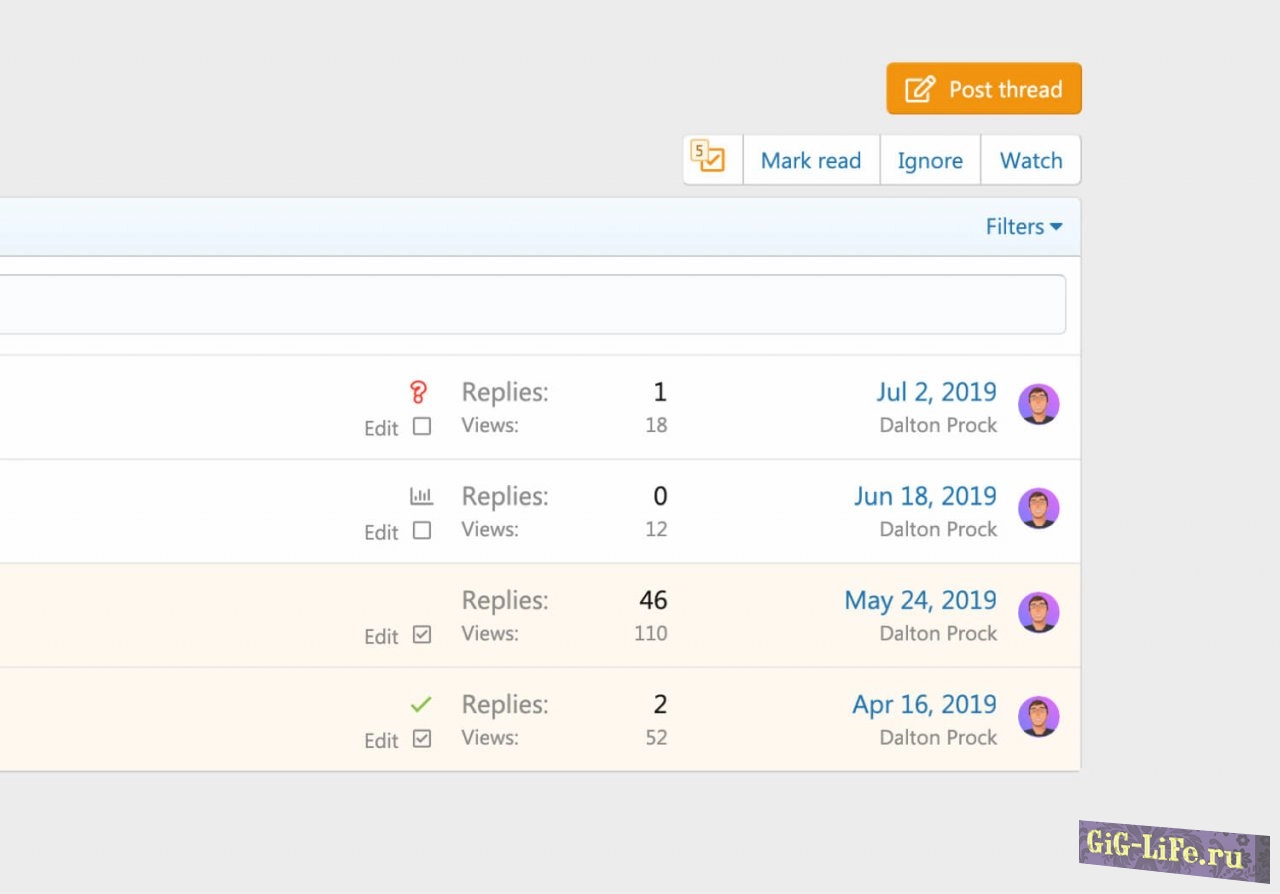
Task: Click the Ignore forum button
Action: pyautogui.click(x=930, y=161)
